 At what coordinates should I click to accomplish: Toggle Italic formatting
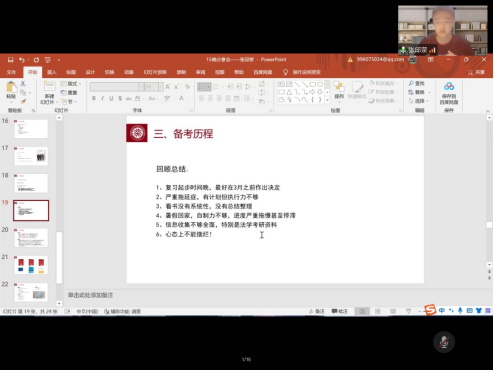102,98
